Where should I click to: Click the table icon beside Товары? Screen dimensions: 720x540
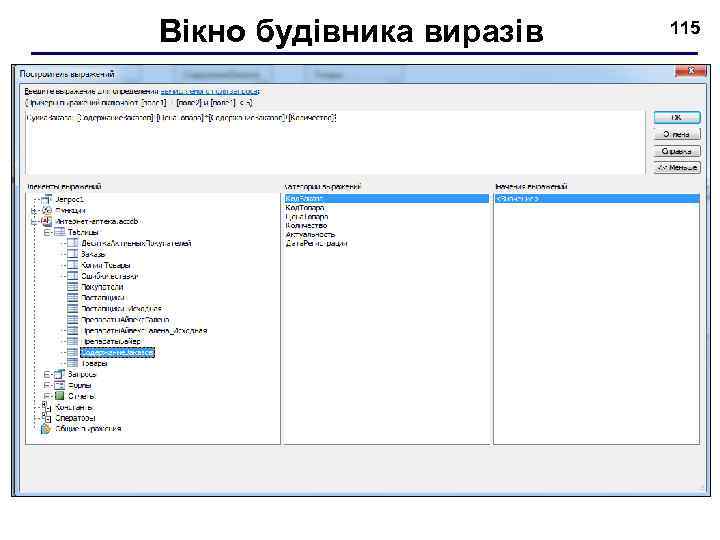pos(73,363)
